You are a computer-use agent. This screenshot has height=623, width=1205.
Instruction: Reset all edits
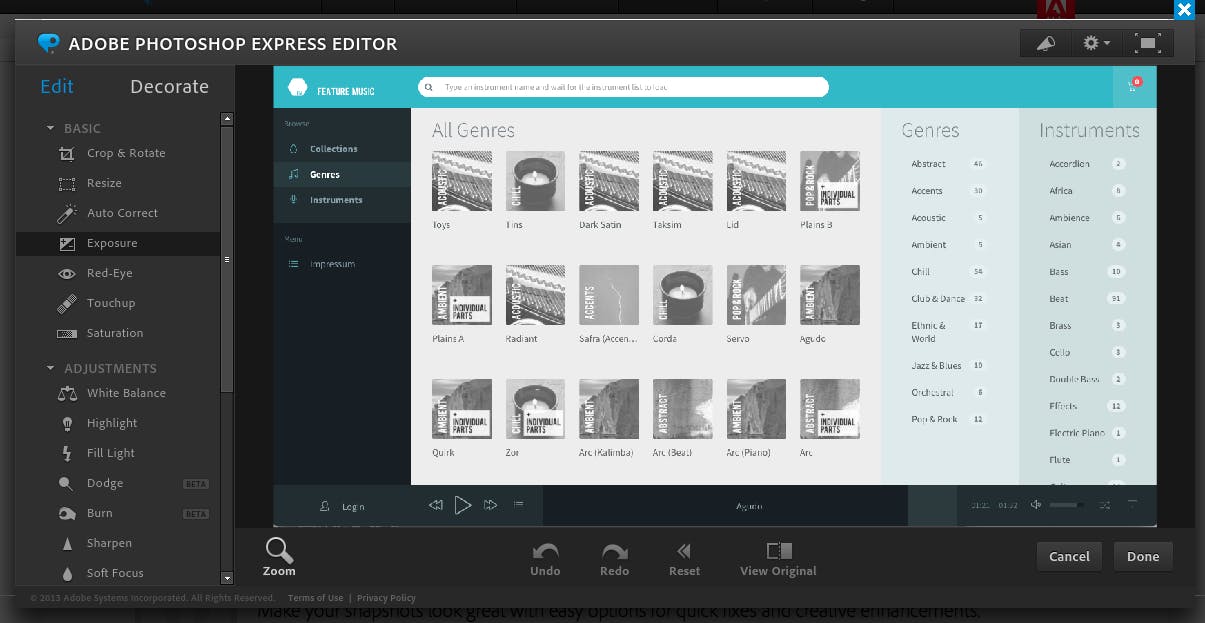click(x=684, y=559)
